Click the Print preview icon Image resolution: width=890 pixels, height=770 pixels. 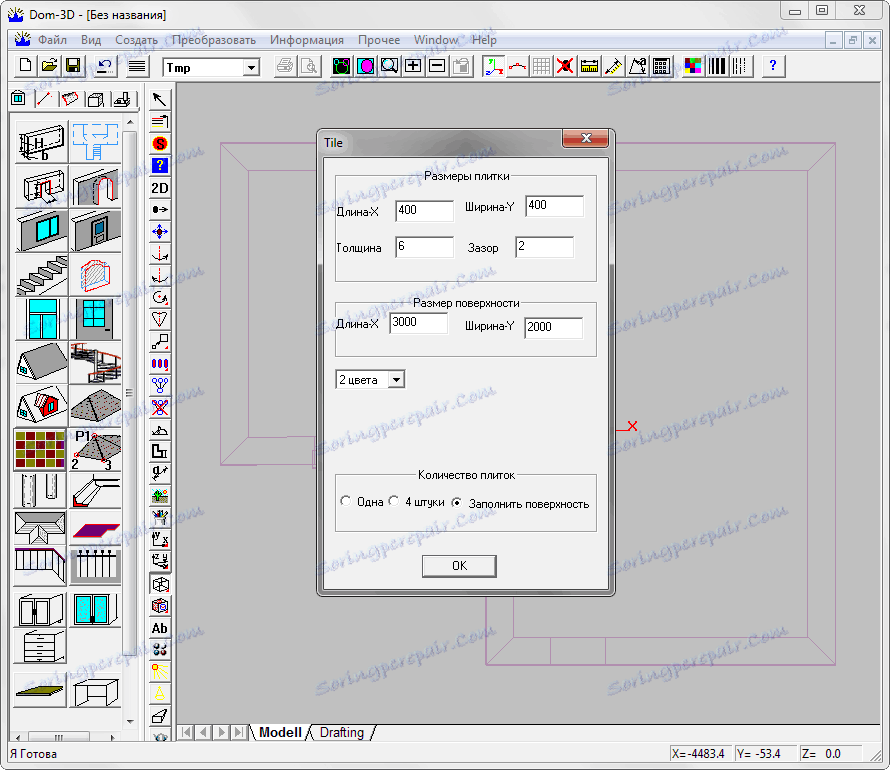tap(309, 66)
